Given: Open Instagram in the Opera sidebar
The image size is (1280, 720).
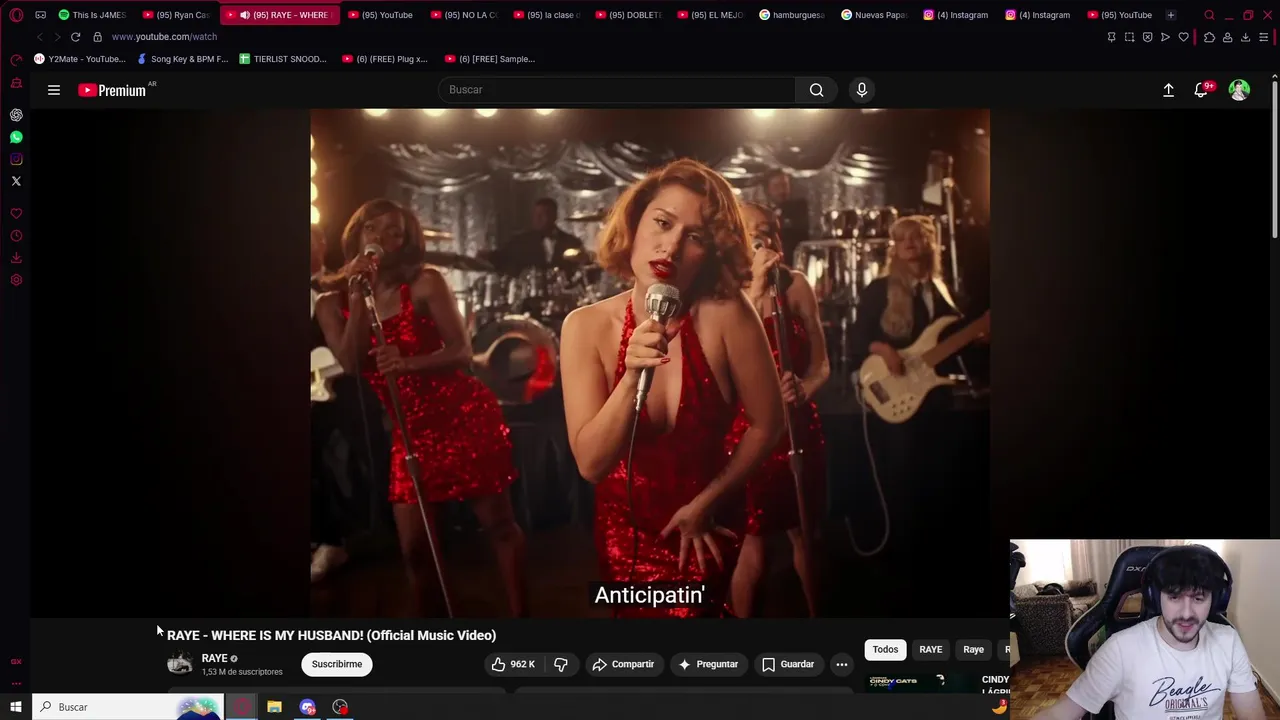Looking at the screenshot, I should pyautogui.click(x=16, y=159).
